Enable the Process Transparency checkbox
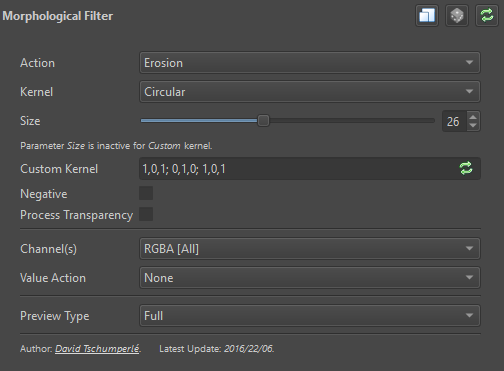The width and height of the screenshot is (504, 371). coord(146,214)
